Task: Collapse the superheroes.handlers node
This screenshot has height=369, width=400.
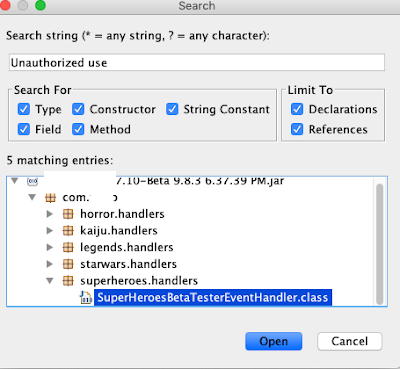Action: click(x=50, y=281)
